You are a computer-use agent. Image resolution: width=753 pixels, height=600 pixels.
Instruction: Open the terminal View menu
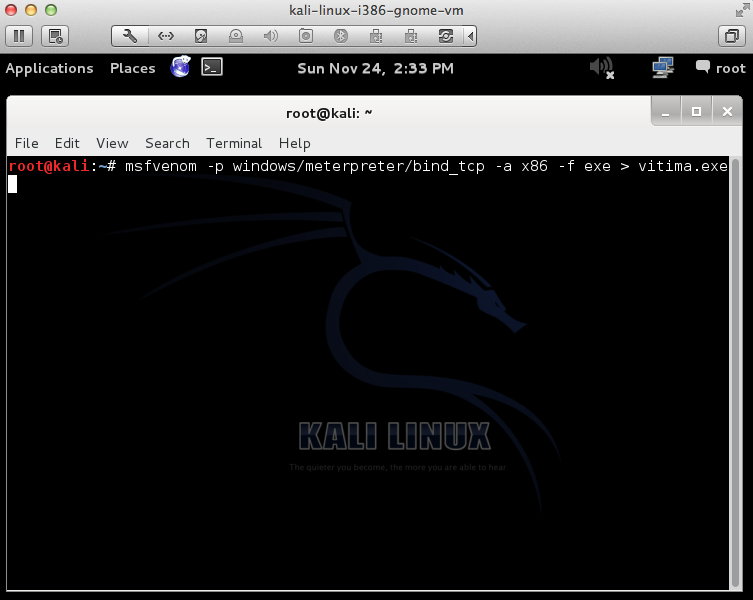[112, 143]
